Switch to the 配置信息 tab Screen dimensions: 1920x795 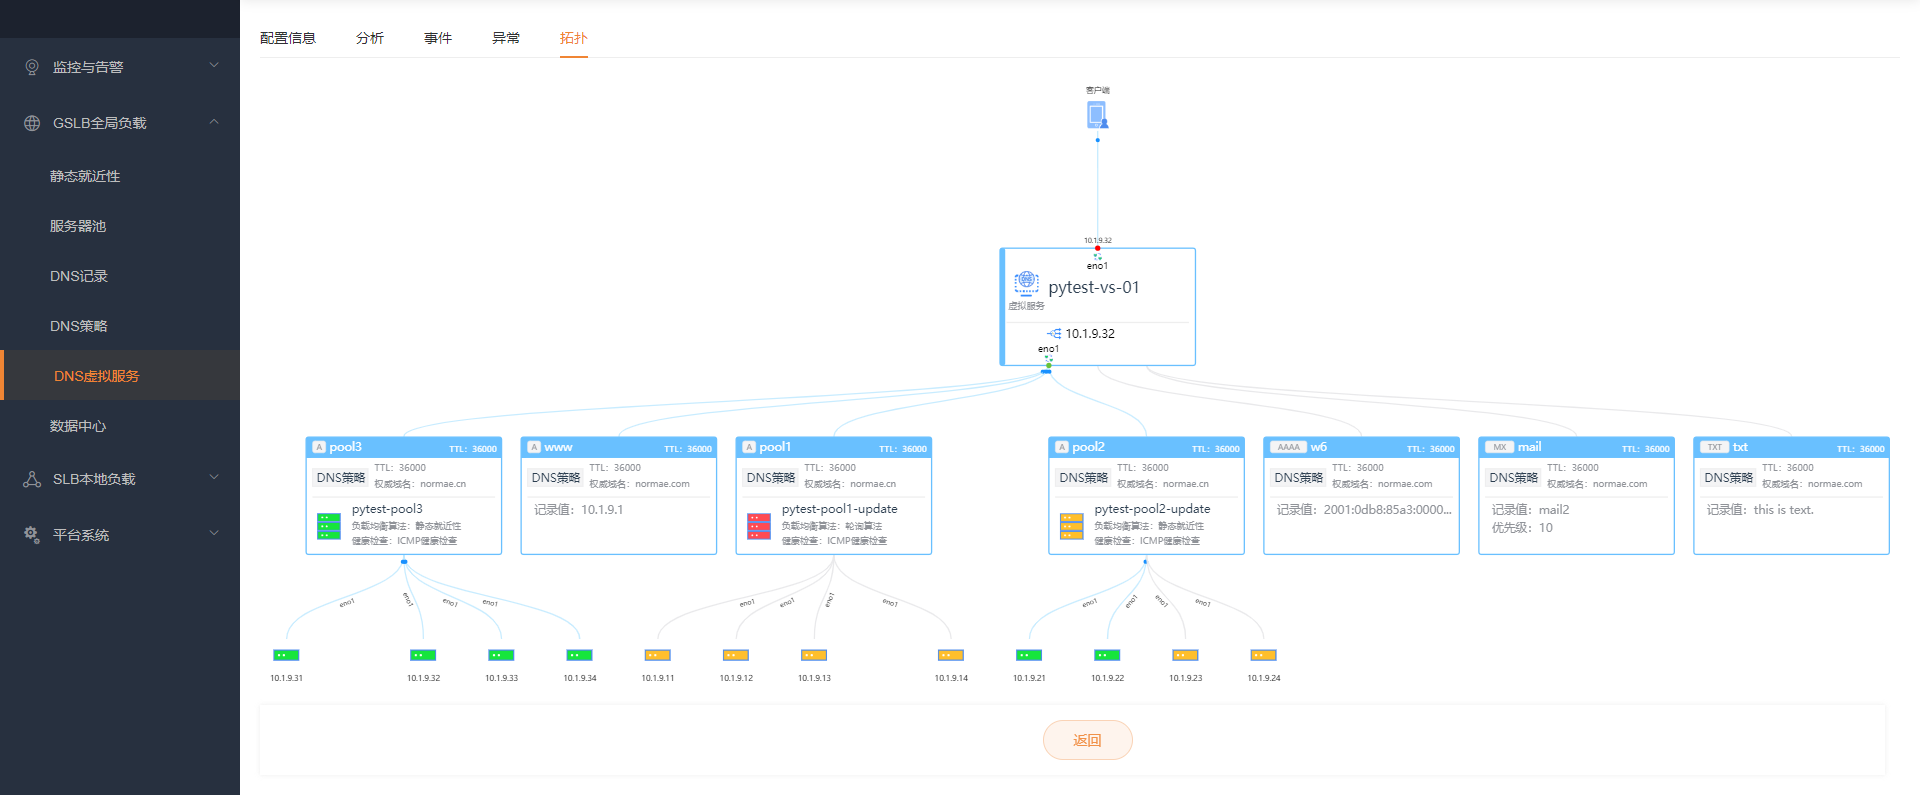tap(288, 38)
